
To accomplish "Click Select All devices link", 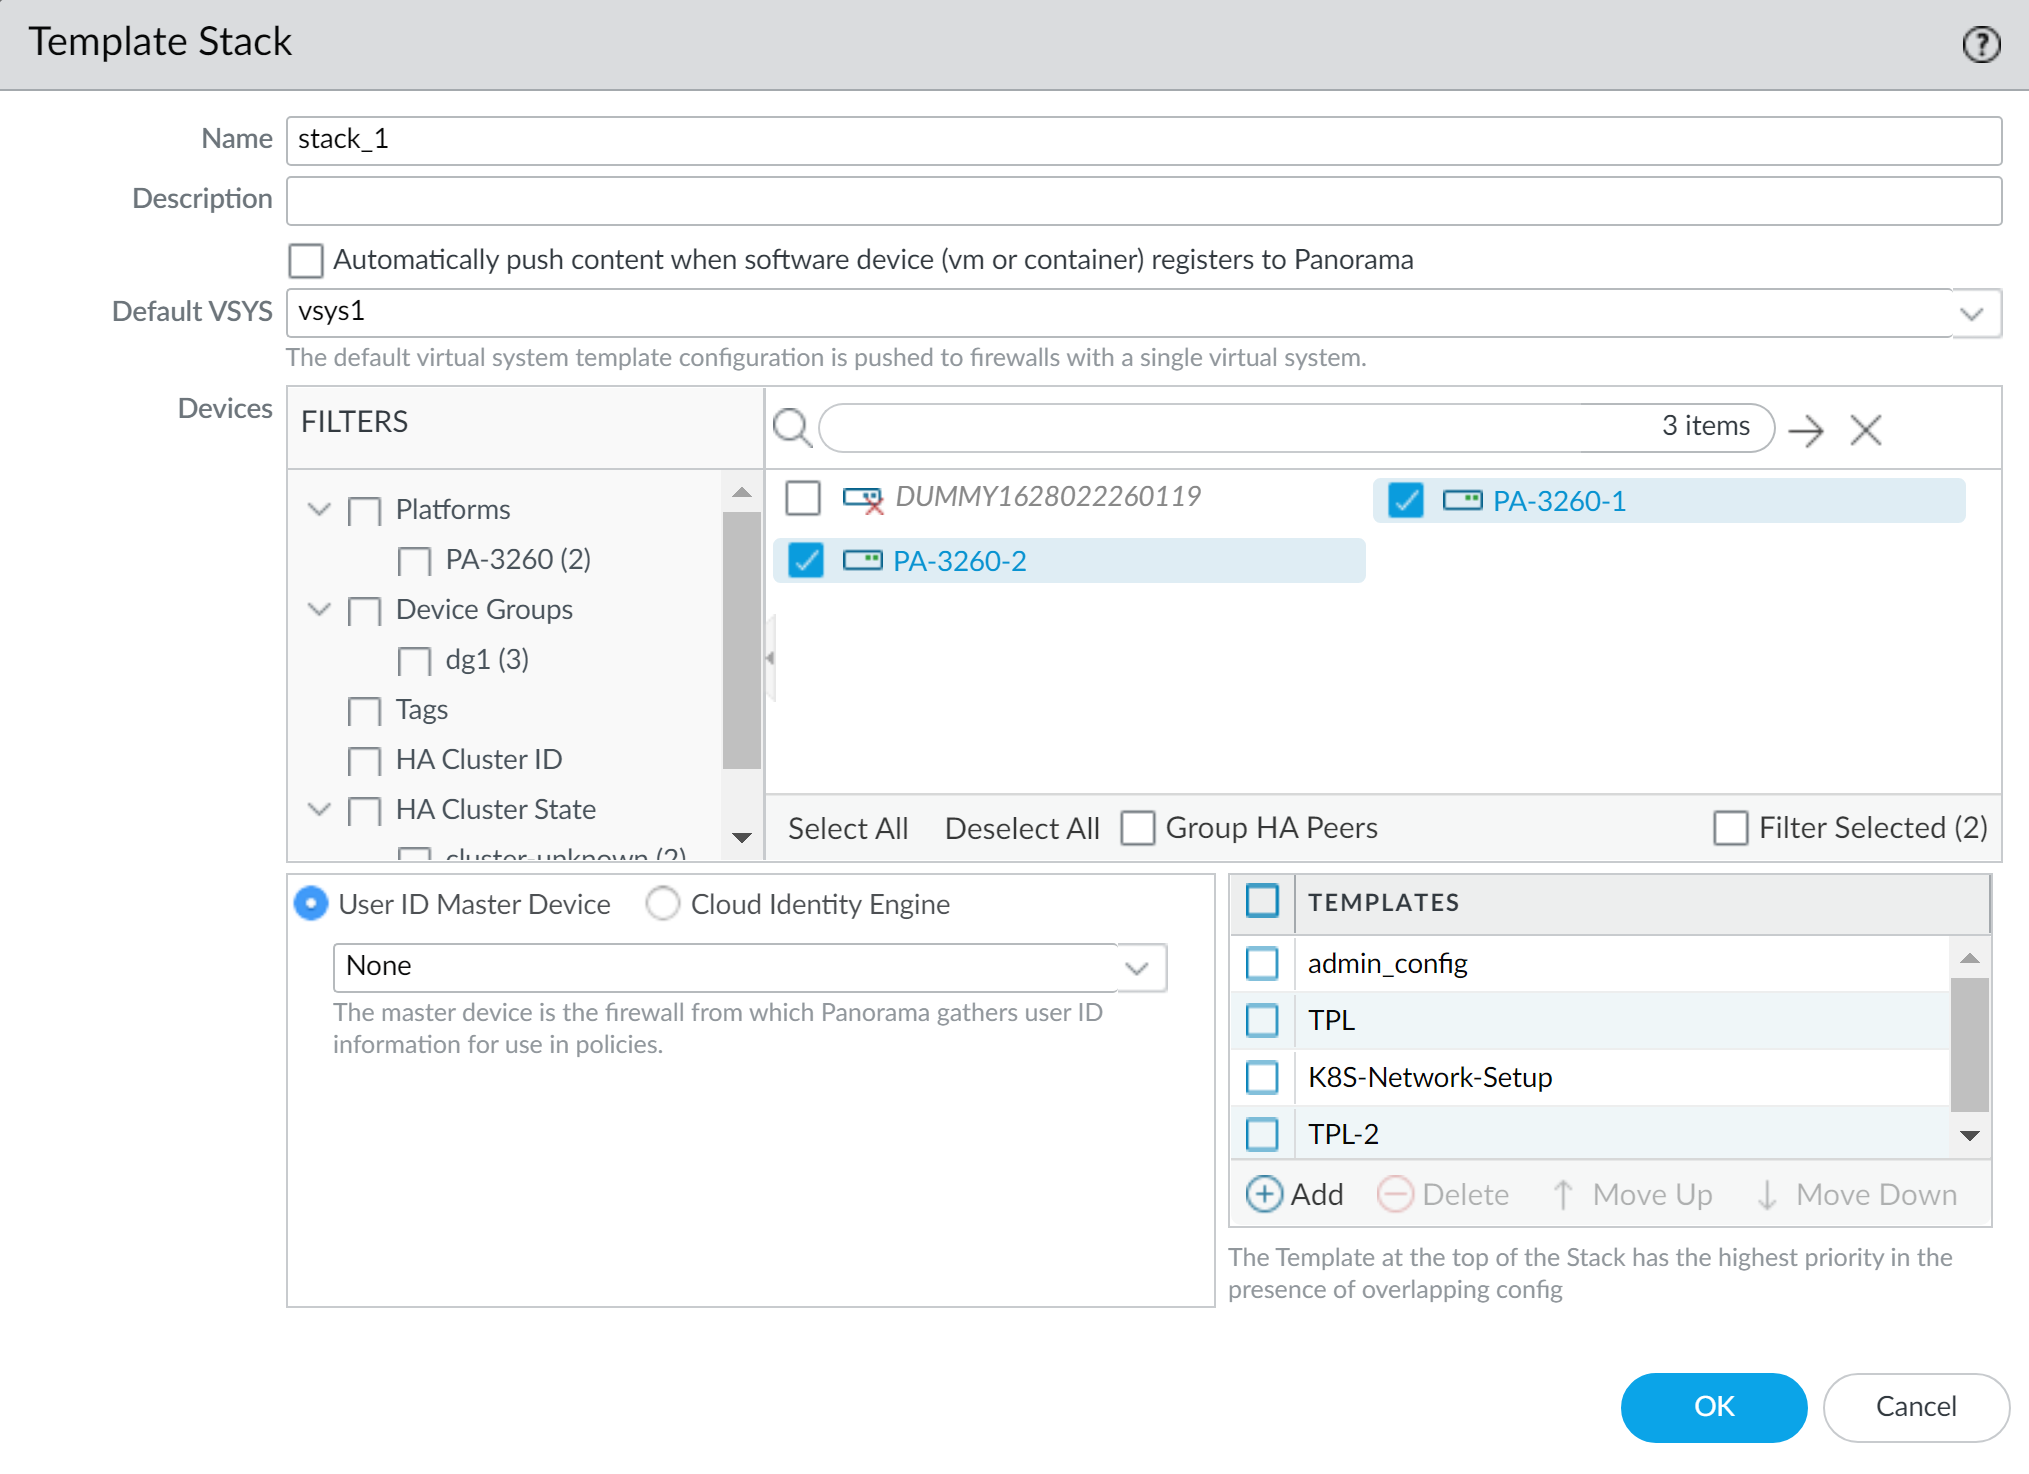I will (847, 828).
